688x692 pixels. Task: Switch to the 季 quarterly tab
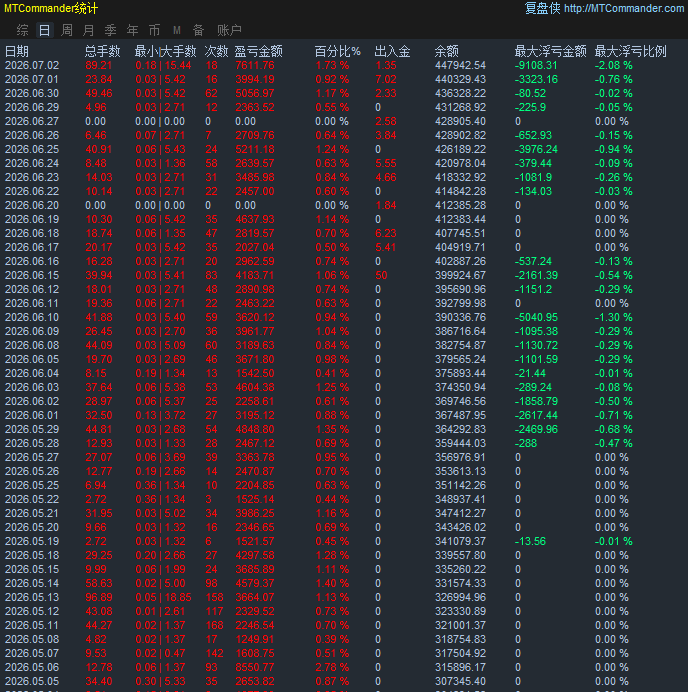(110, 30)
